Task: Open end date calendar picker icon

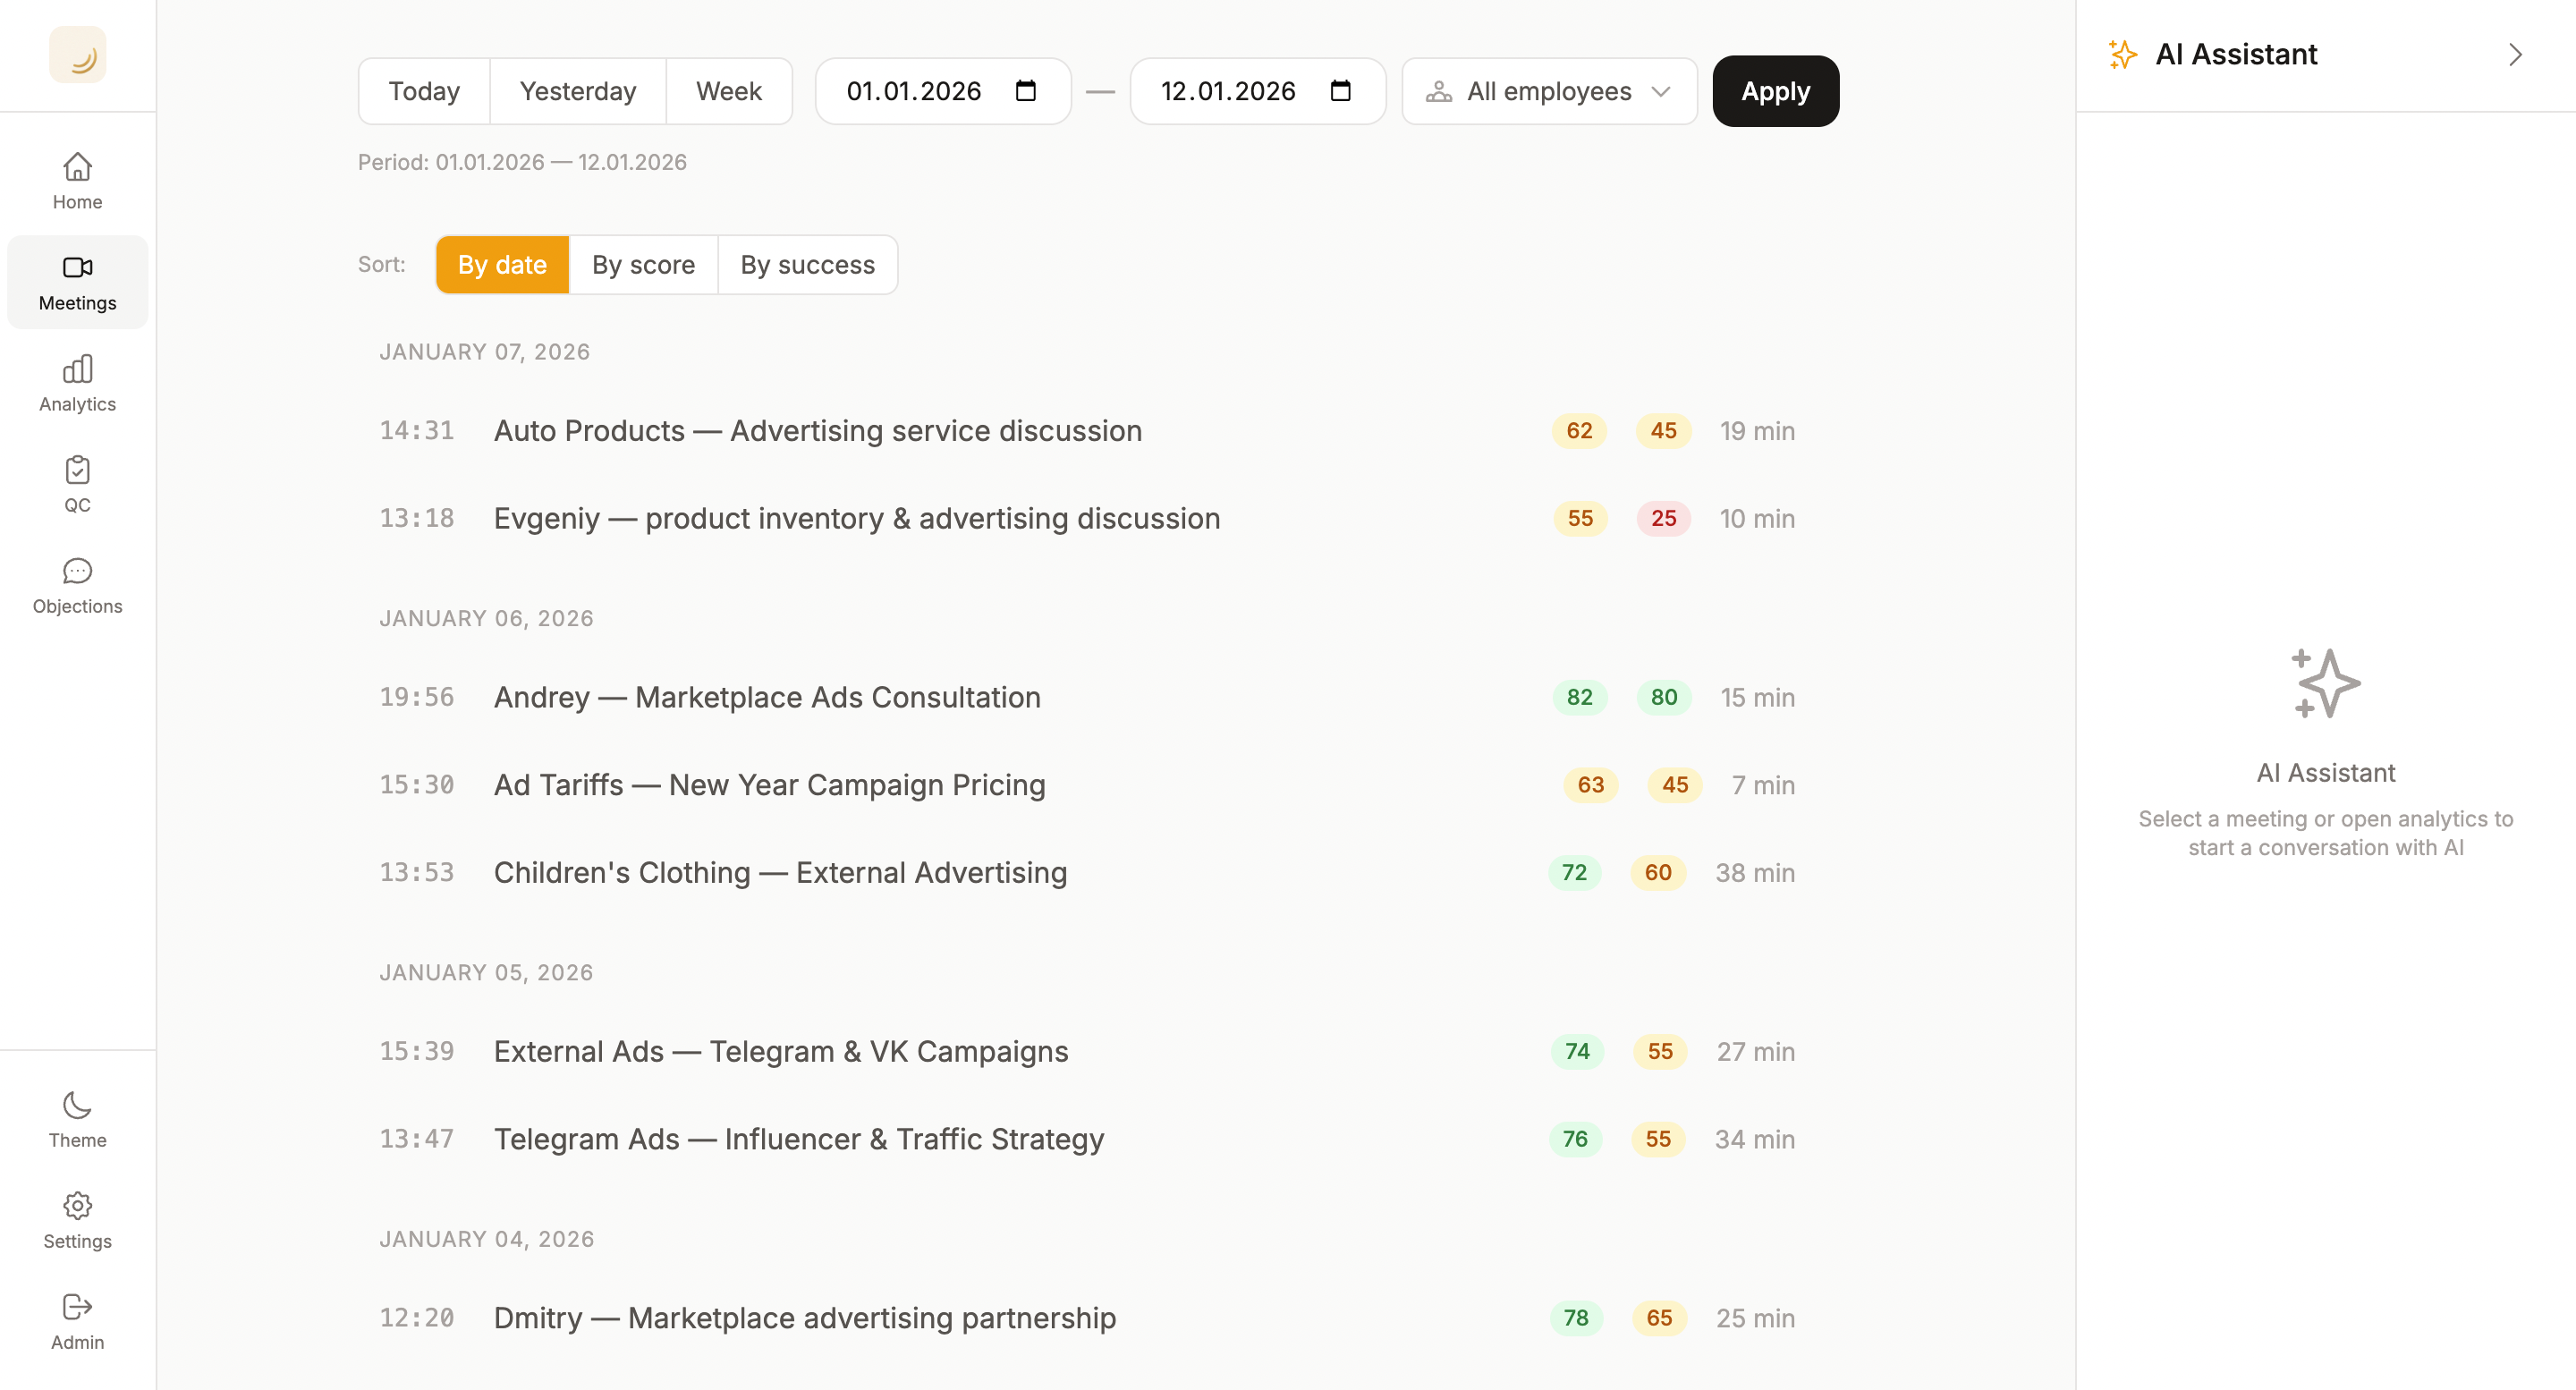Action: (1340, 91)
